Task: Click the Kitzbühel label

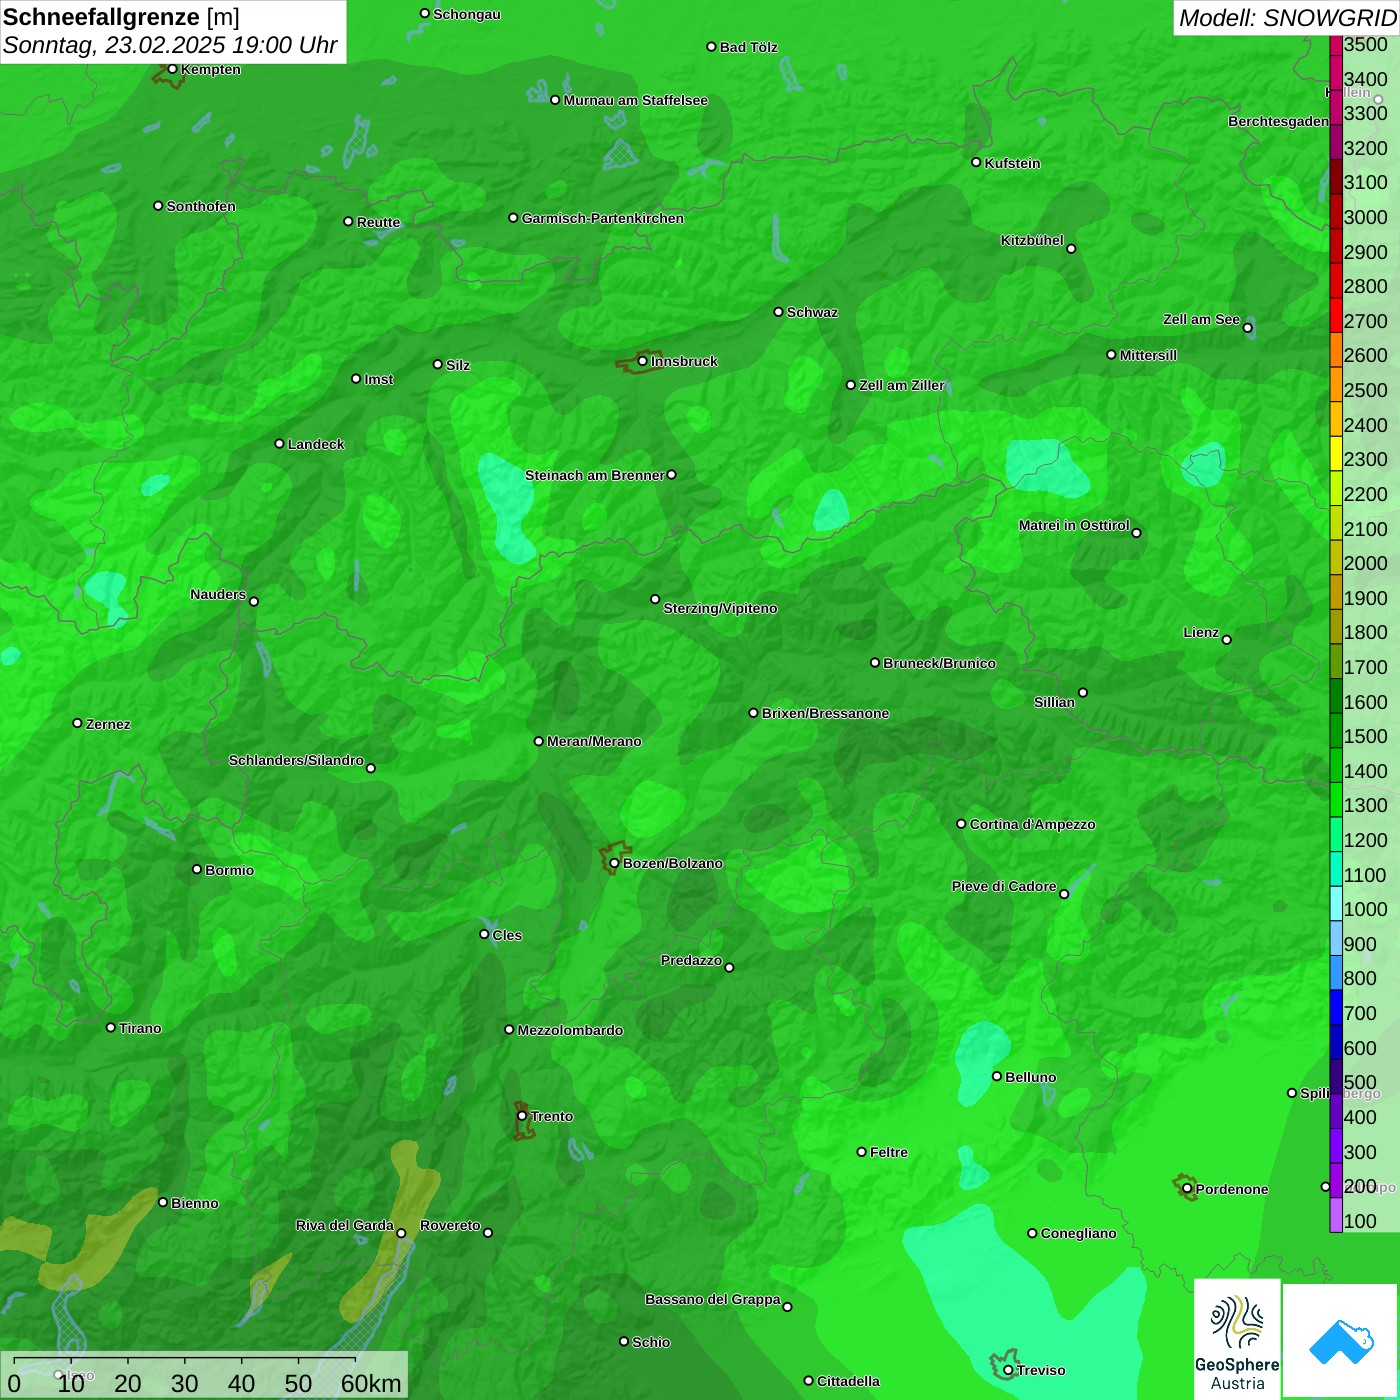Action: 1032,240
